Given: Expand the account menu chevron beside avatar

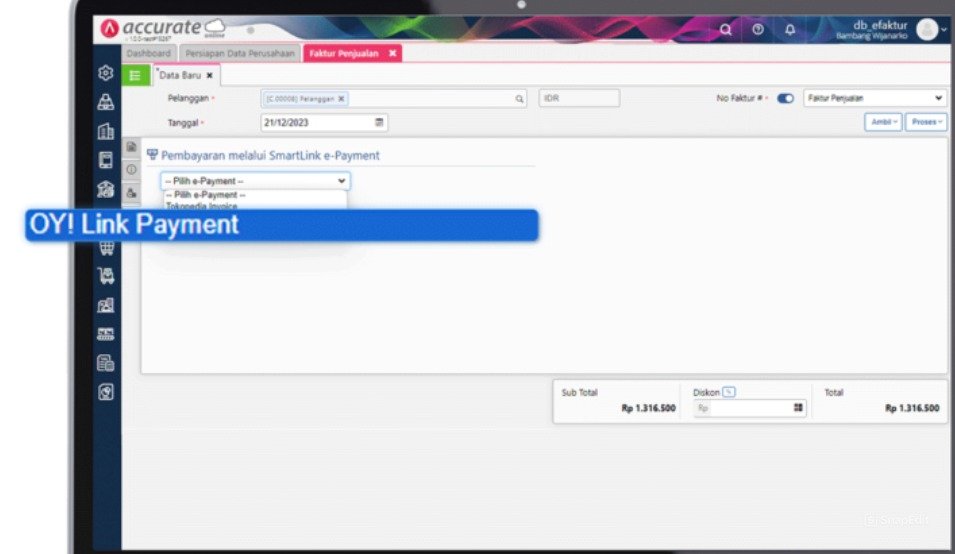Looking at the screenshot, I should tap(943, 30).
